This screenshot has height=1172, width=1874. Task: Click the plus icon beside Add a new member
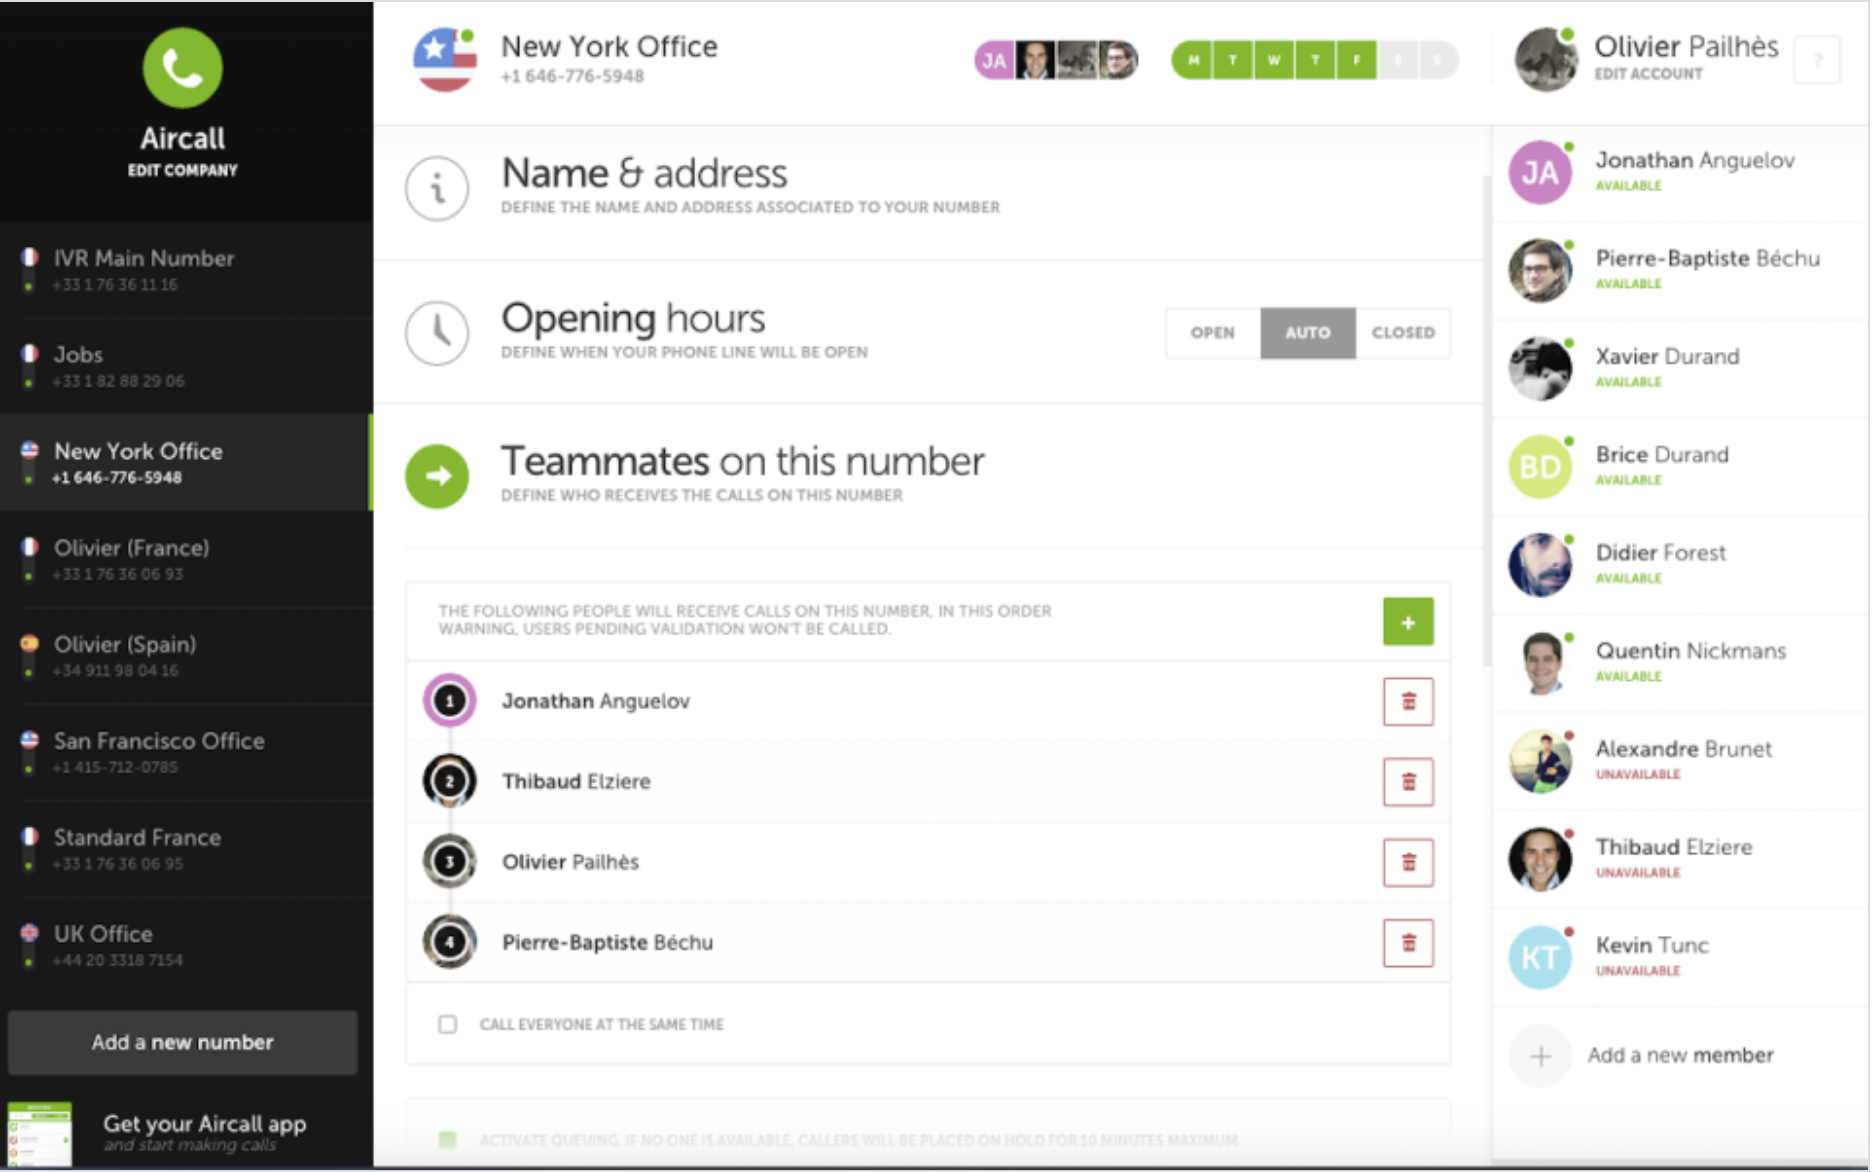1540,1056
